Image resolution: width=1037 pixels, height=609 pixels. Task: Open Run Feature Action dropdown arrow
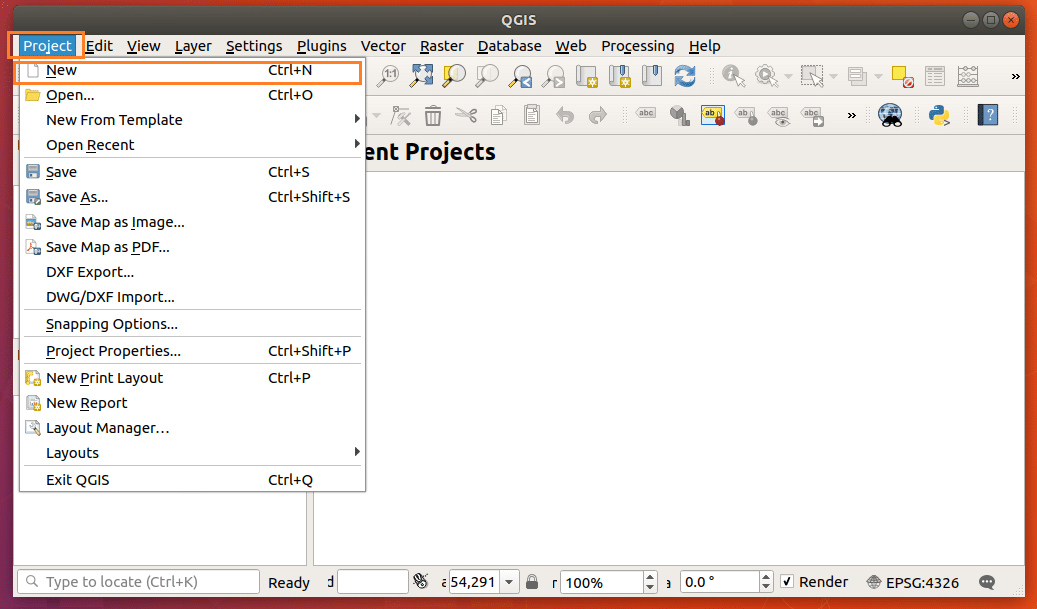click(788, 77)
